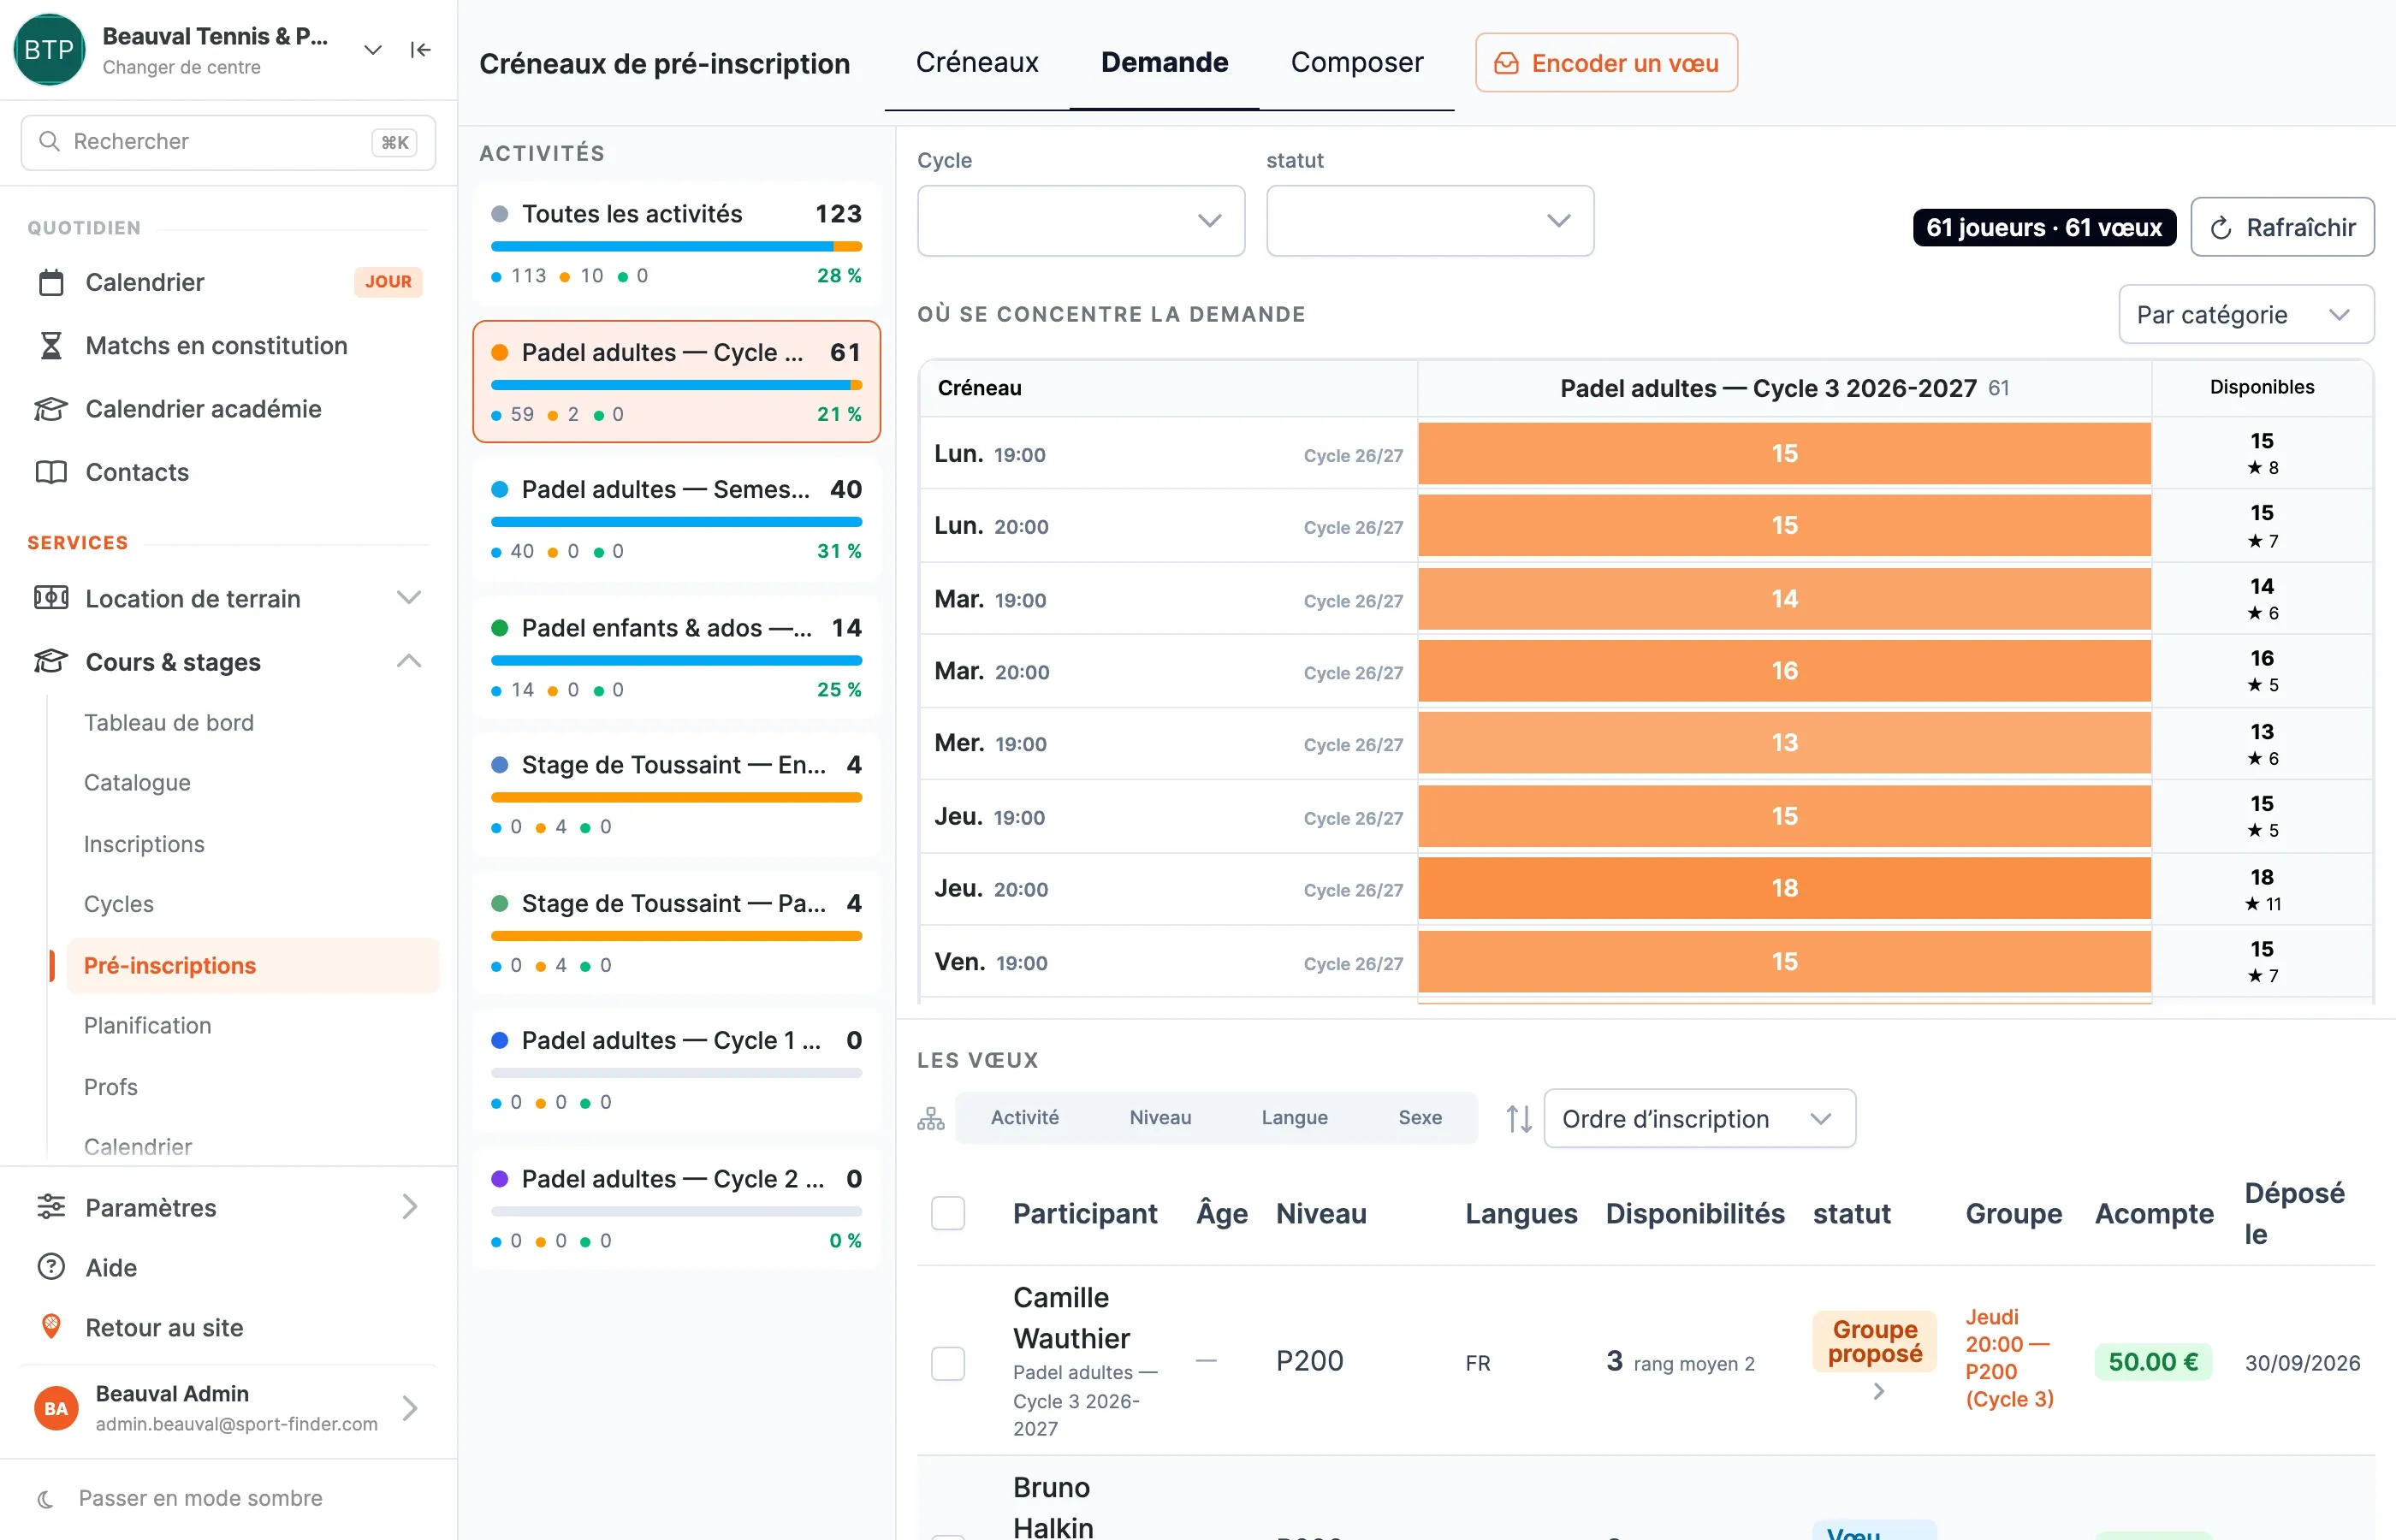The width and height of the screenshot is (2396, 1540).
Task: Toggle grouping by Sexe
Action: pos(1420,1117)
